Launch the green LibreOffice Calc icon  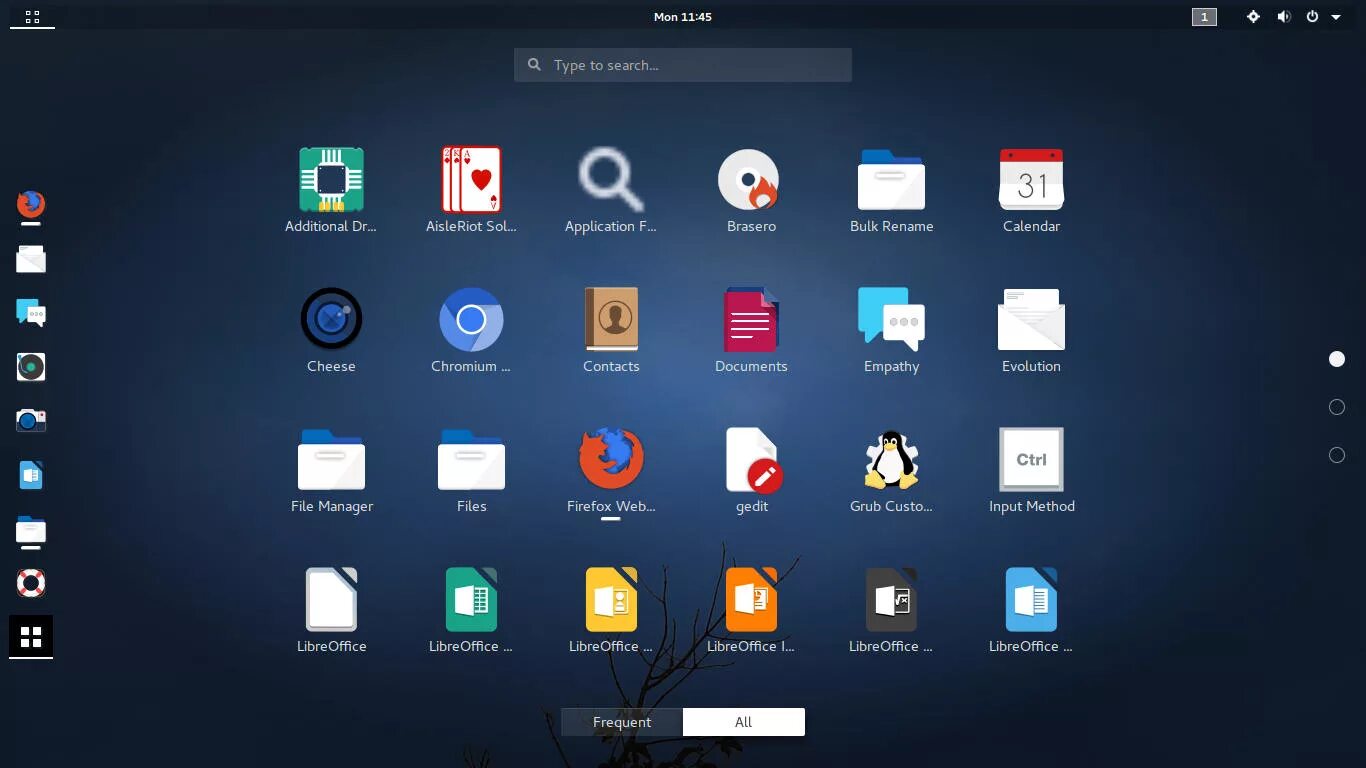tap(471, 600)
